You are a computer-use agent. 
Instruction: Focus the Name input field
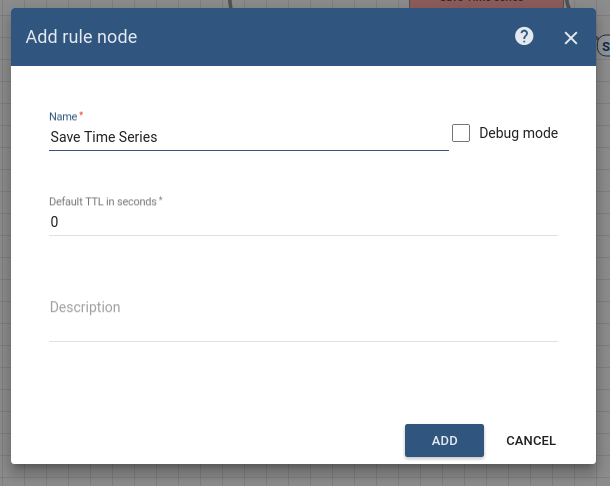tap(248, 137)
